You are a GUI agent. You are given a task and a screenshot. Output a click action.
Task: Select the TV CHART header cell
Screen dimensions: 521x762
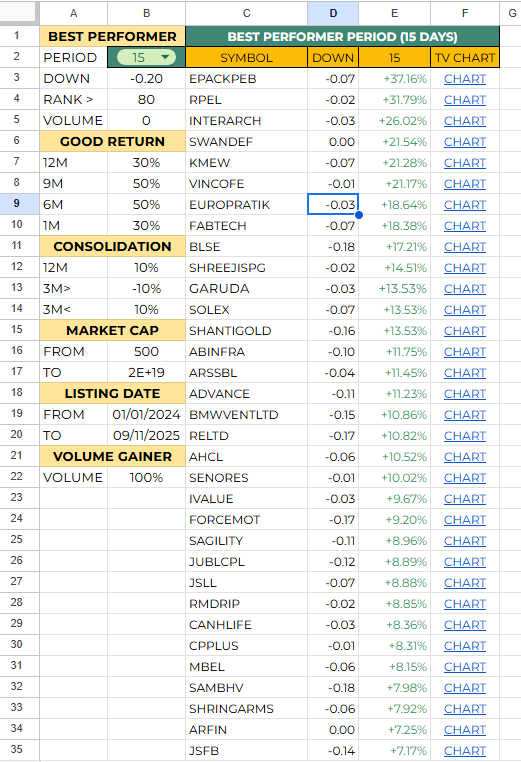point(465,57)
